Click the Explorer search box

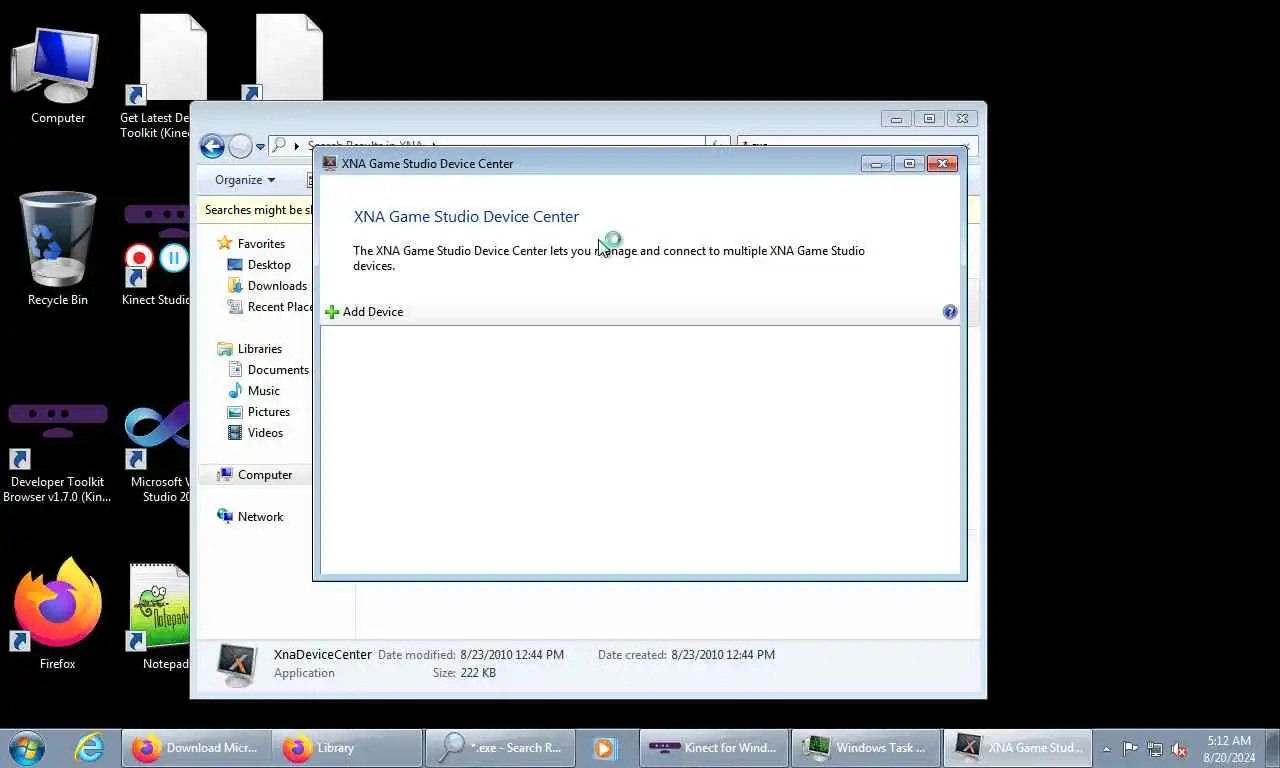click(x=857, y=146)
